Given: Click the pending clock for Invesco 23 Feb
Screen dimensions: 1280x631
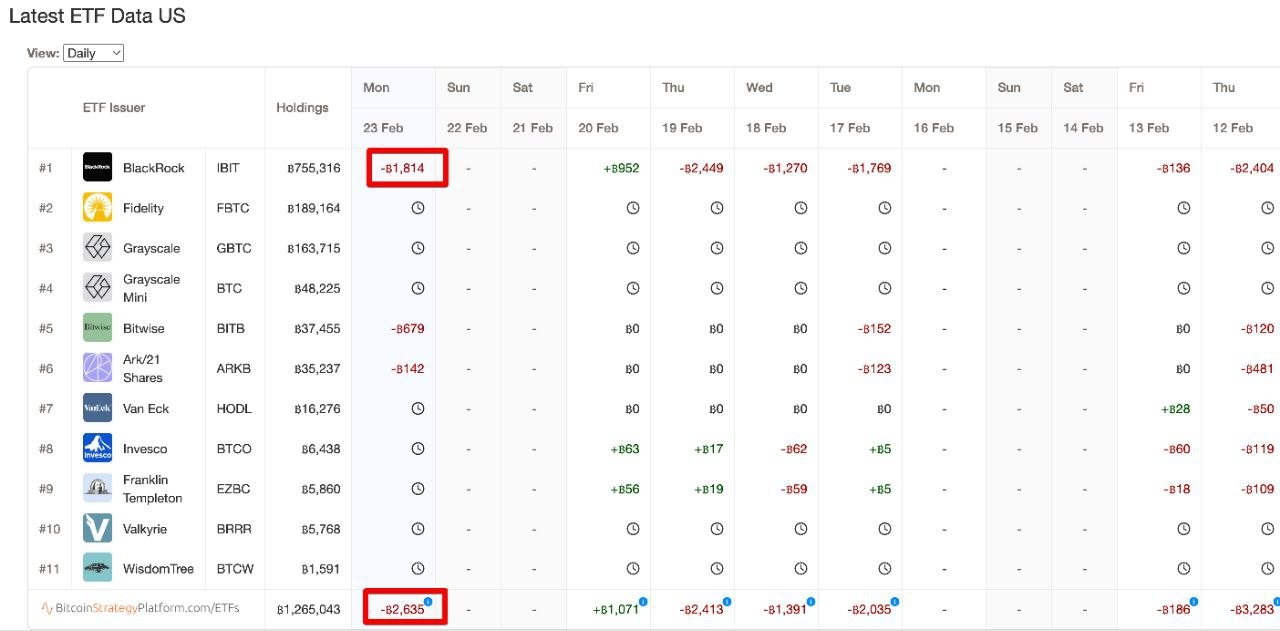Looking at the screenshot, I should click(x=418, y=448).
